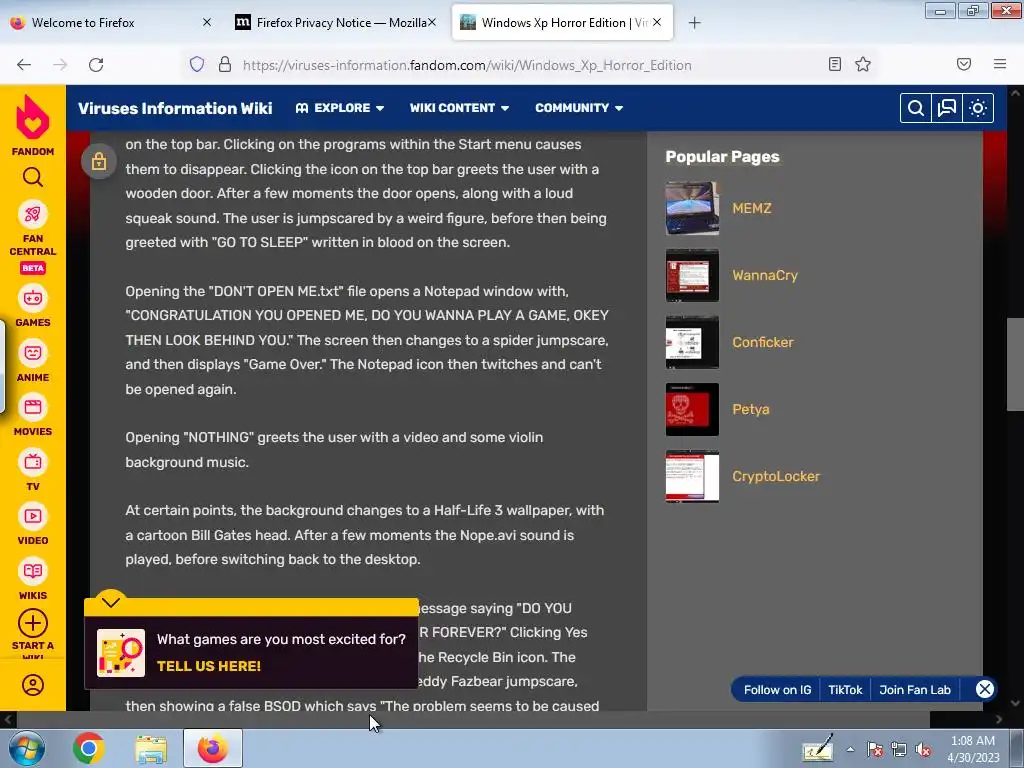Click the MEMZ thumbnail image

coord(692,208)
